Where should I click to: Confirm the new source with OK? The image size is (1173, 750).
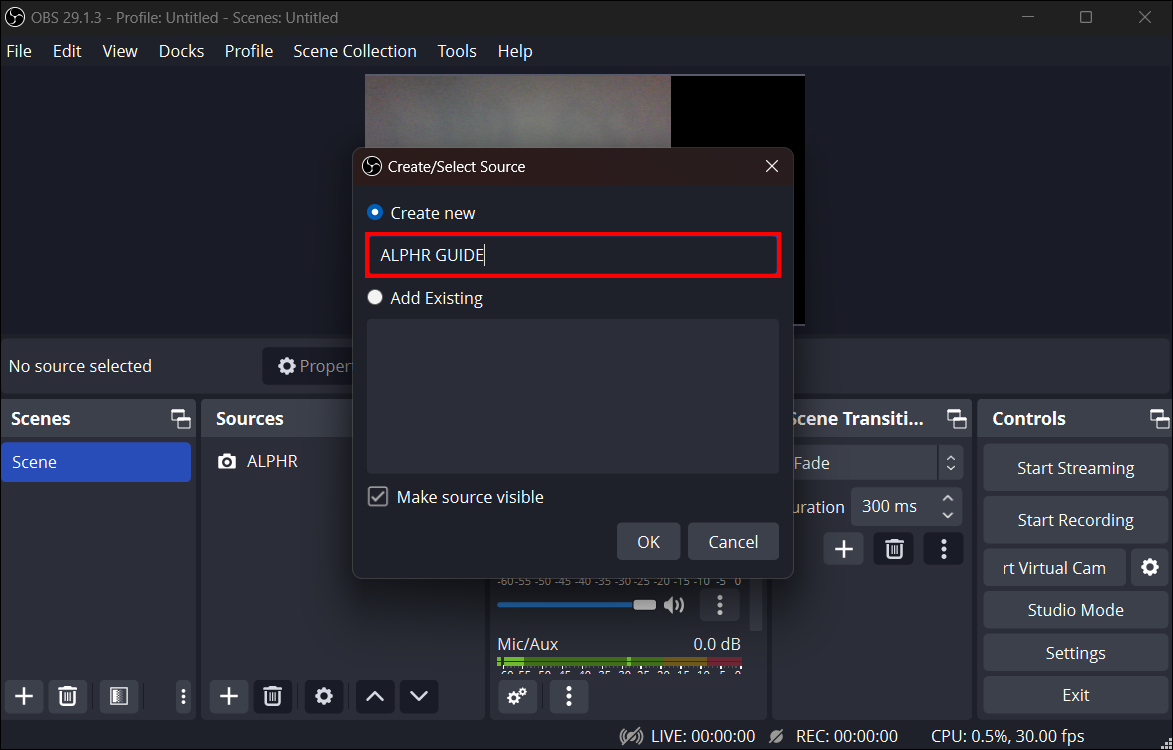click(649, 541)
